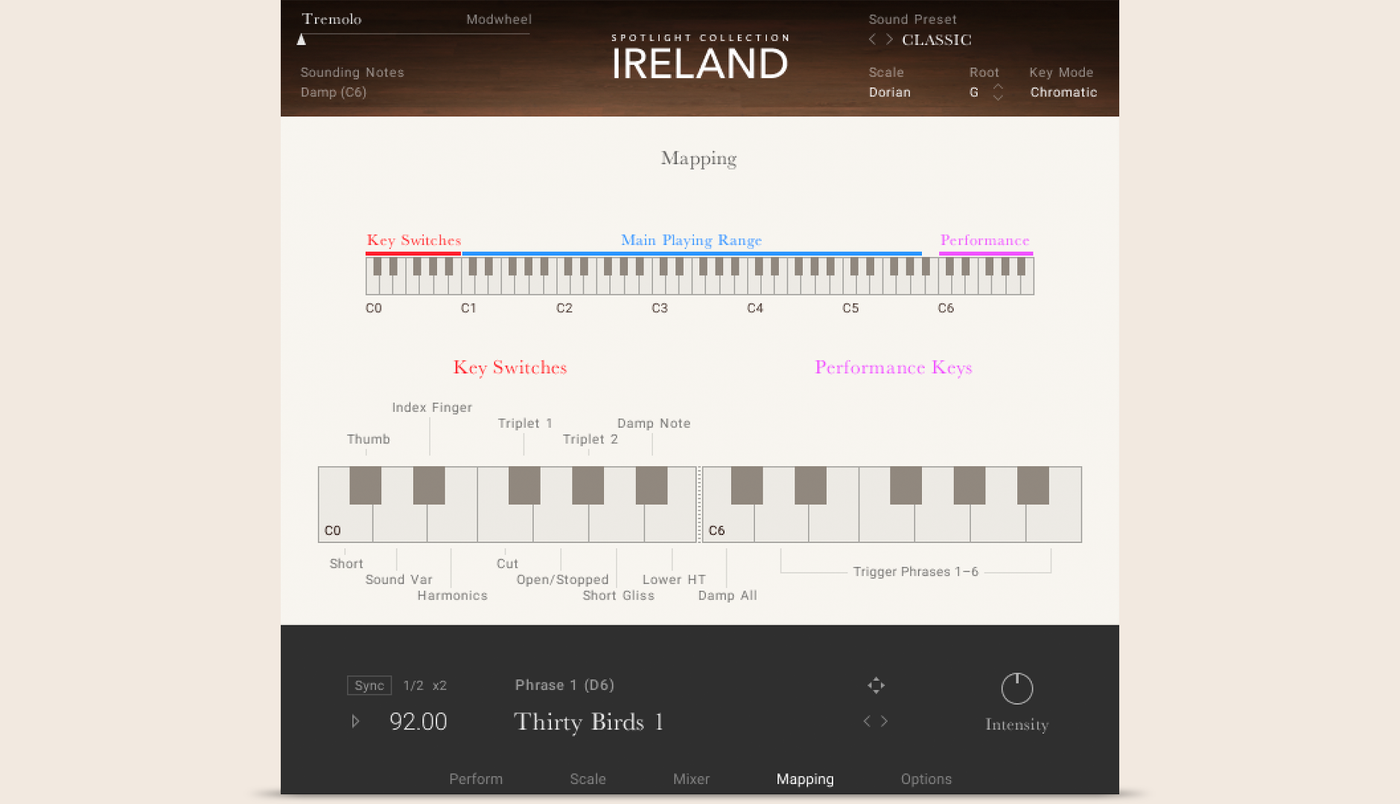This screenshot has width=1400, height=804.
Task: Click the Harmonics key switch label
Action: coord(453,595)
